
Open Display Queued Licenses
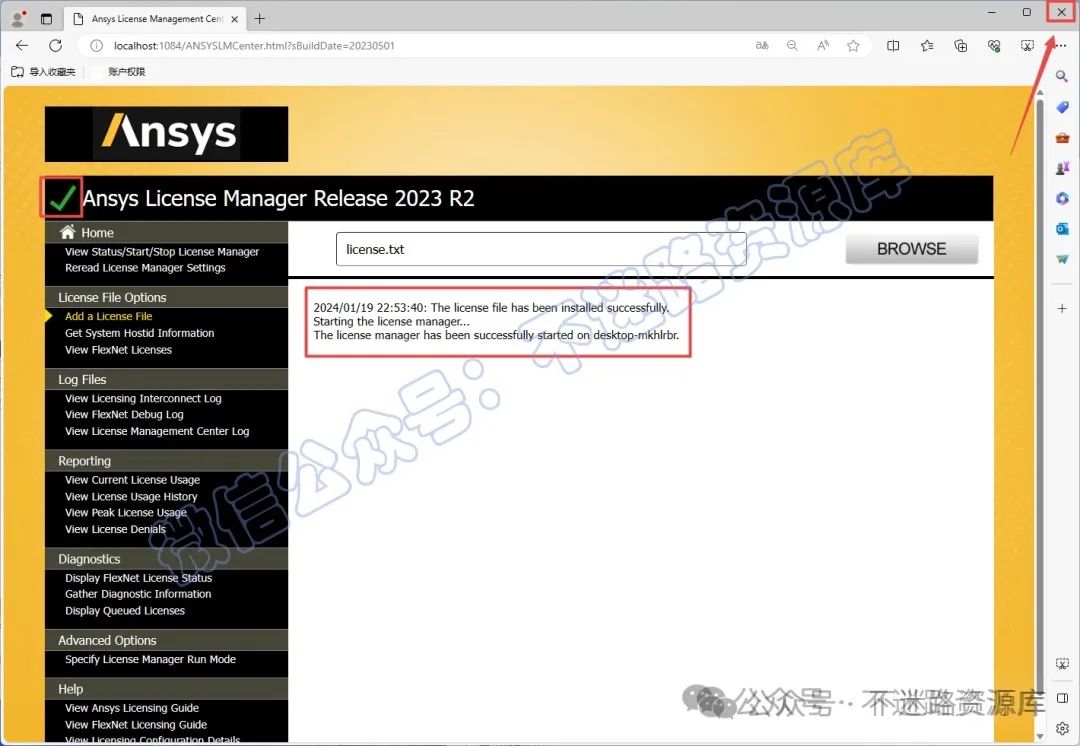coord(125,611)
